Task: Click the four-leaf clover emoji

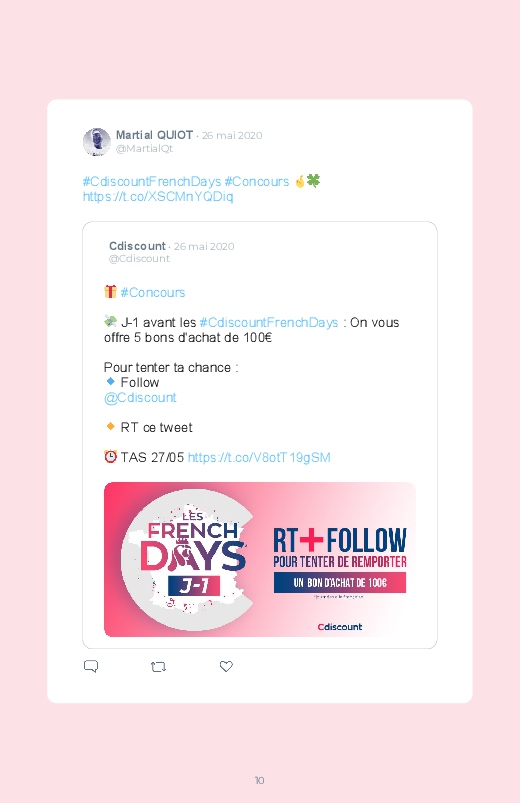Action: point(314,180)
